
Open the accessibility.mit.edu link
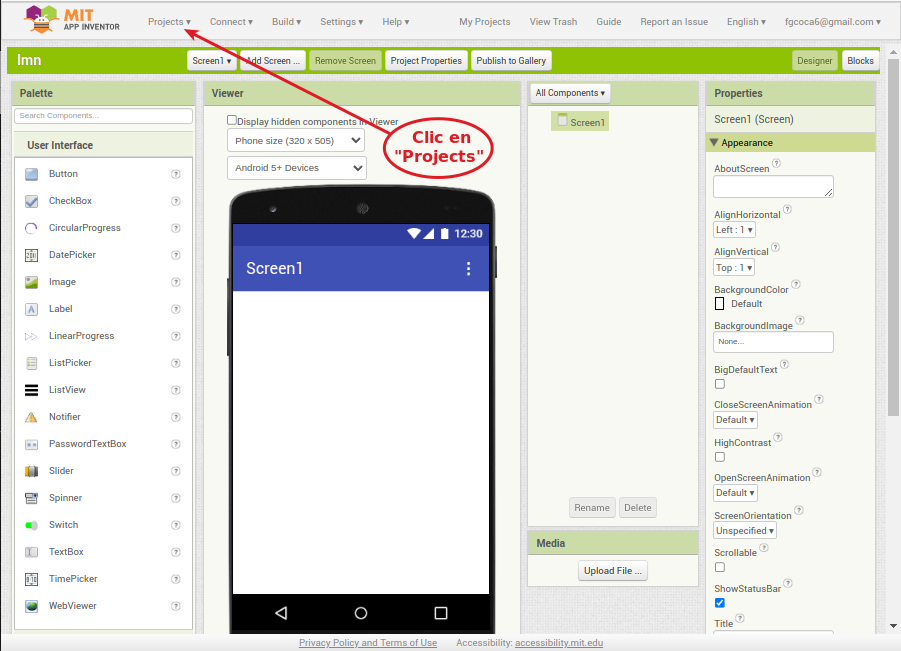click(x=559, y=643)
